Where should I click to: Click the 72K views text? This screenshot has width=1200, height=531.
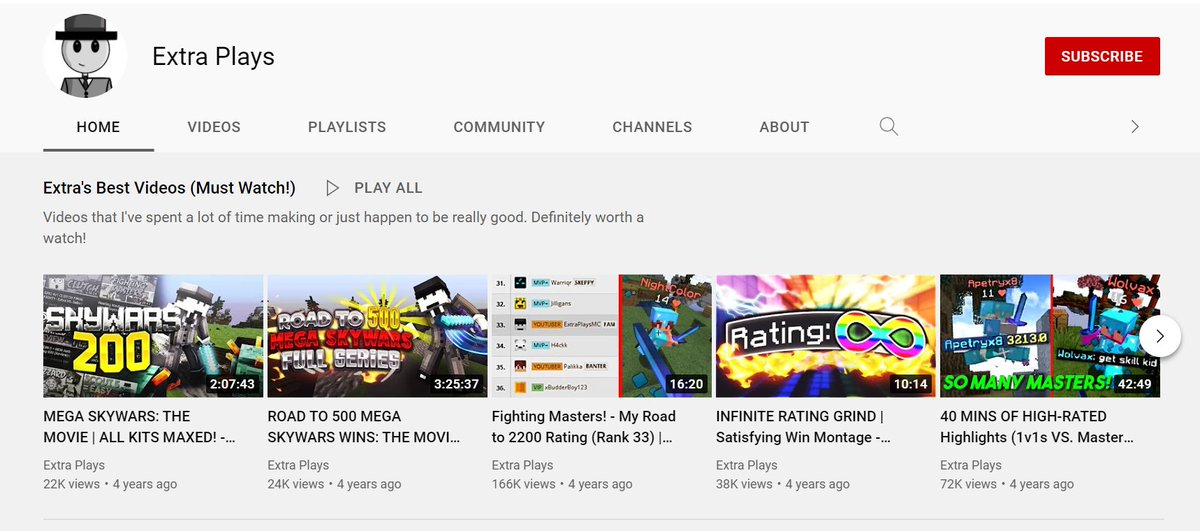click(x=969, y=484)
